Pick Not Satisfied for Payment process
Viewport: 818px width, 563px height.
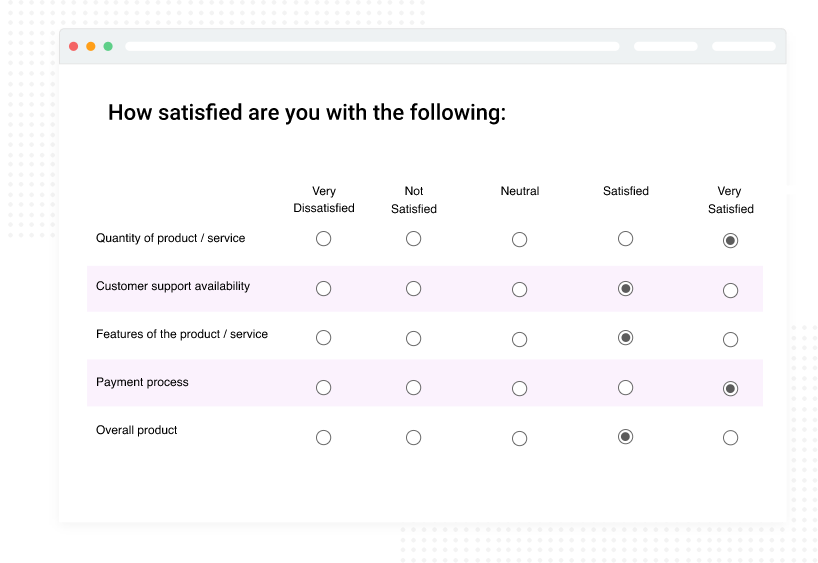[413, 388]
